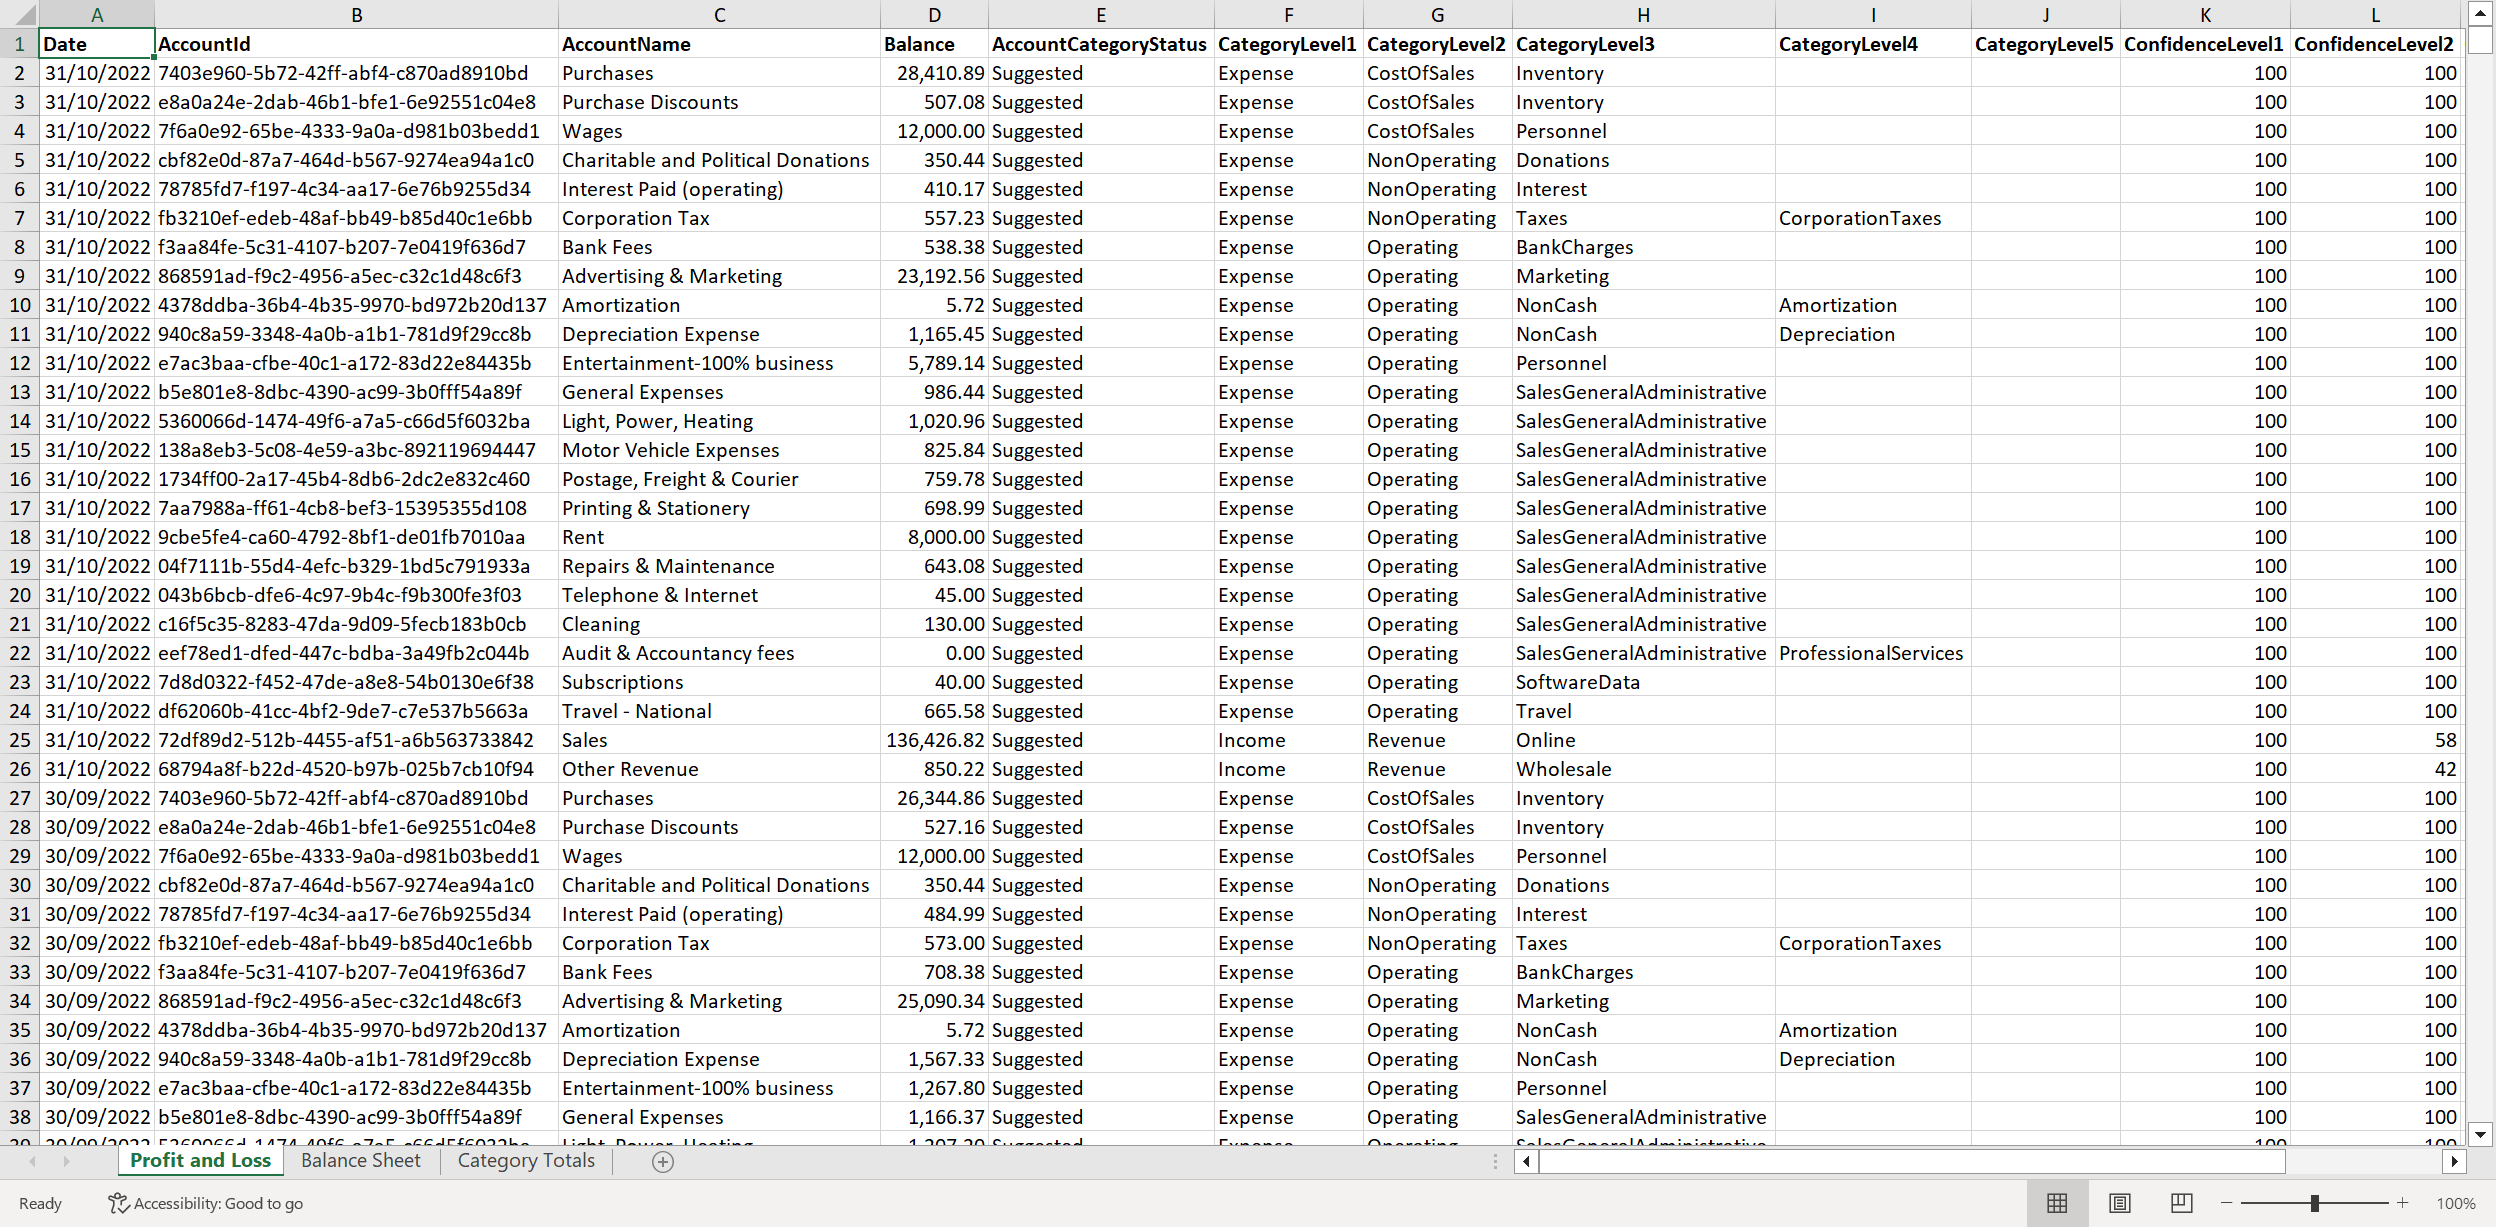Add a new sheet with plus icon
Screen dimensions: 2496x1227
(x=663, y=1161)
